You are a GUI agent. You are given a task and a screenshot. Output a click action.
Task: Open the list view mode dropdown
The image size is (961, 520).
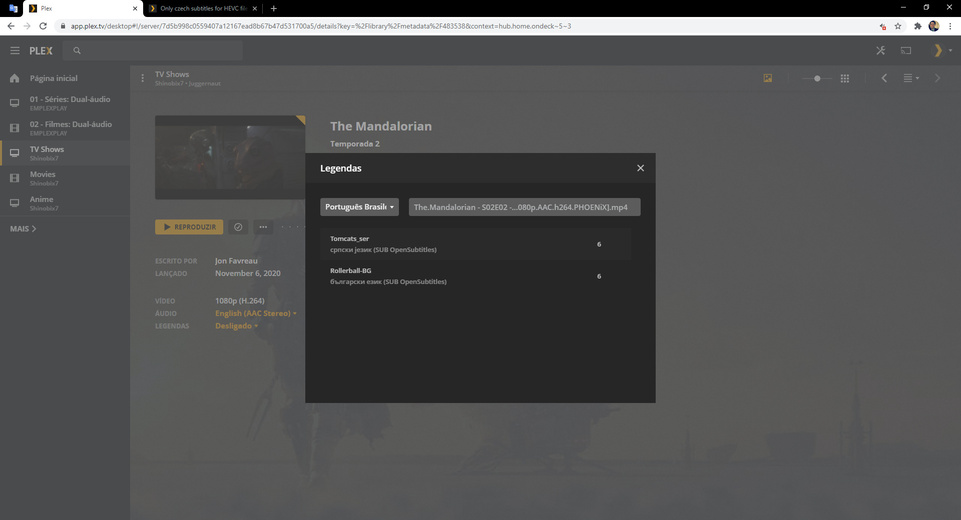pyautogui.click(x=911, y=78)
